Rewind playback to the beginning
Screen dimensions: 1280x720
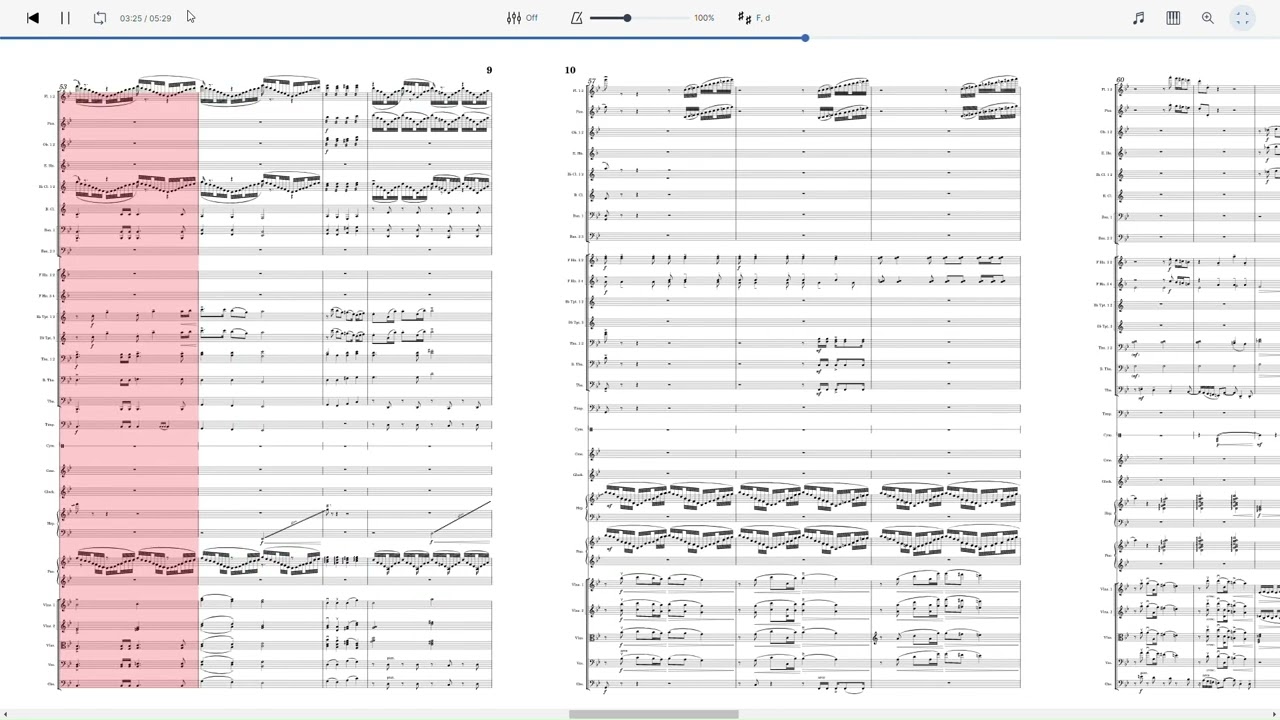pos(33,18)
